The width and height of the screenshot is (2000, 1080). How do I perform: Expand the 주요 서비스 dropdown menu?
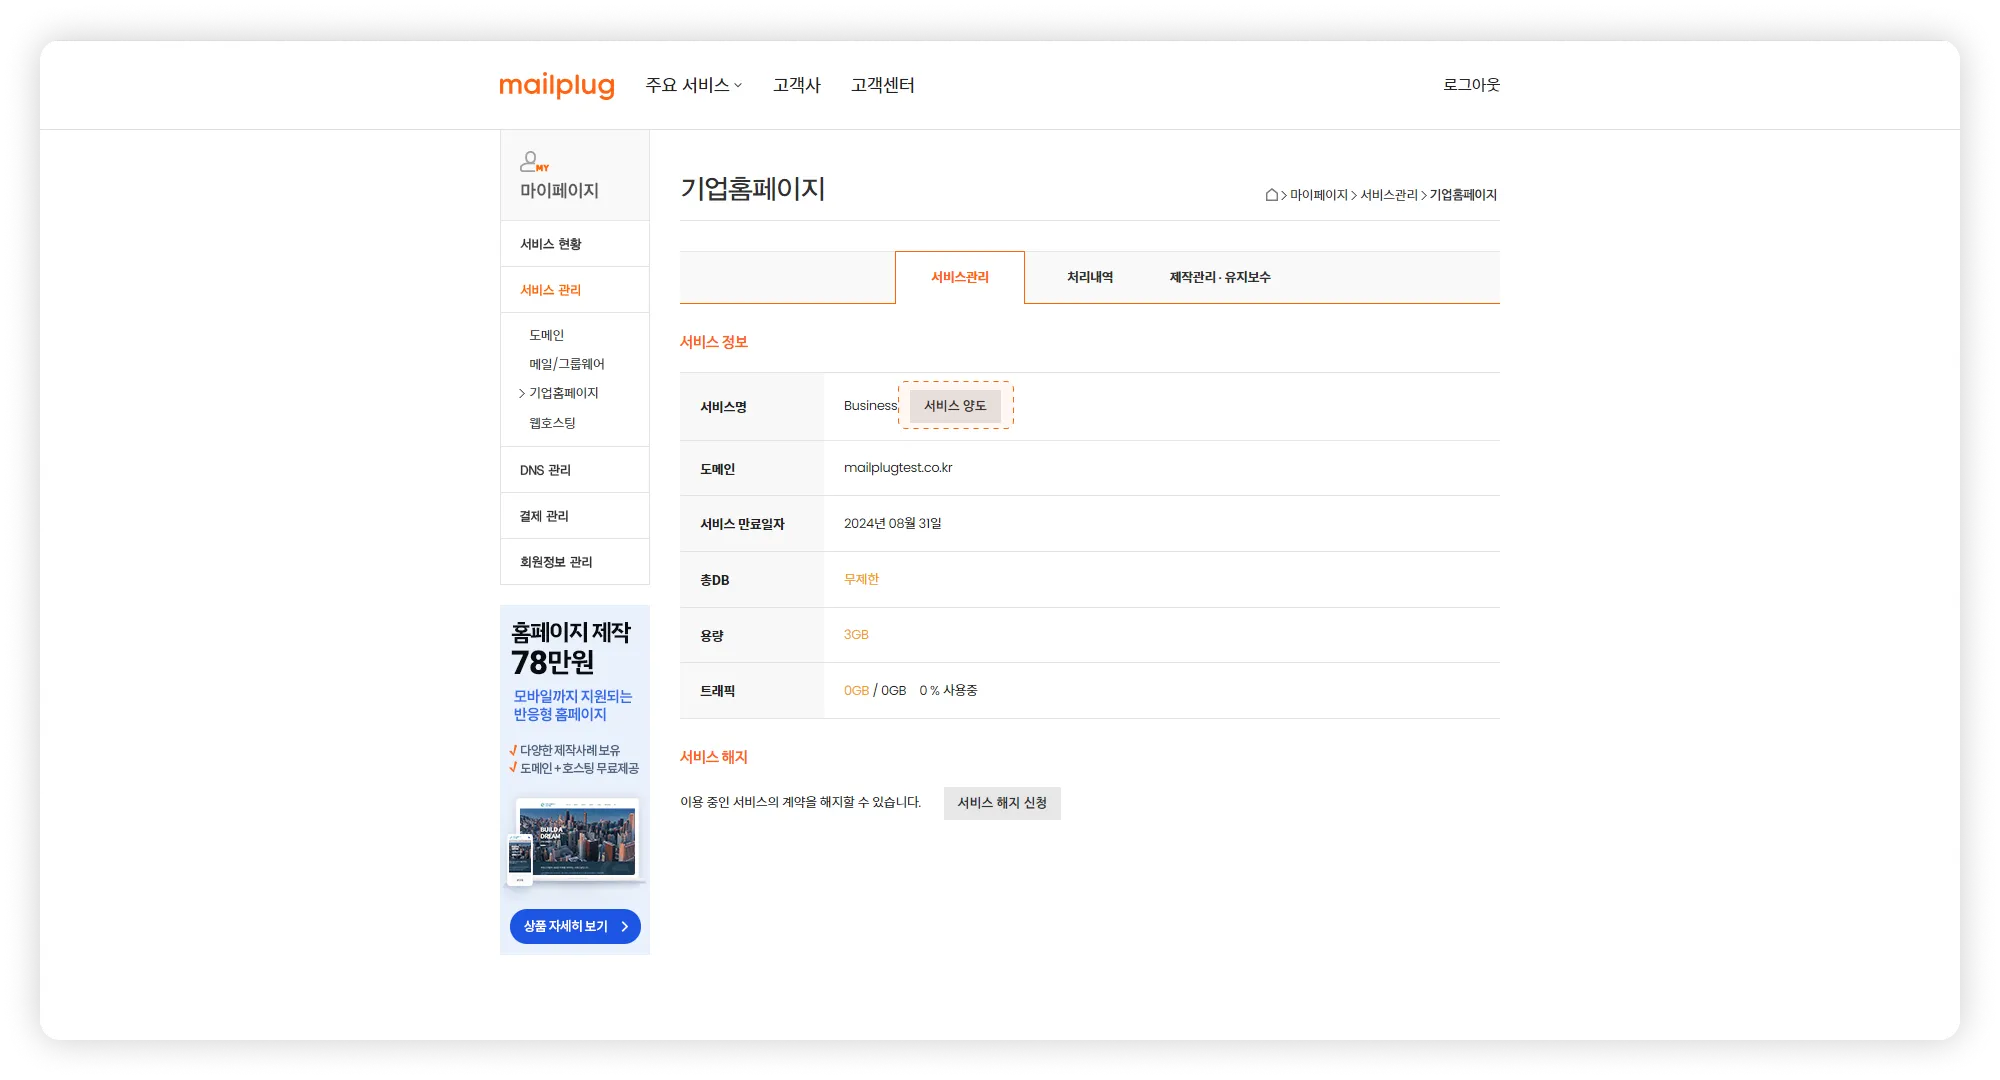[x=693, y=86]
